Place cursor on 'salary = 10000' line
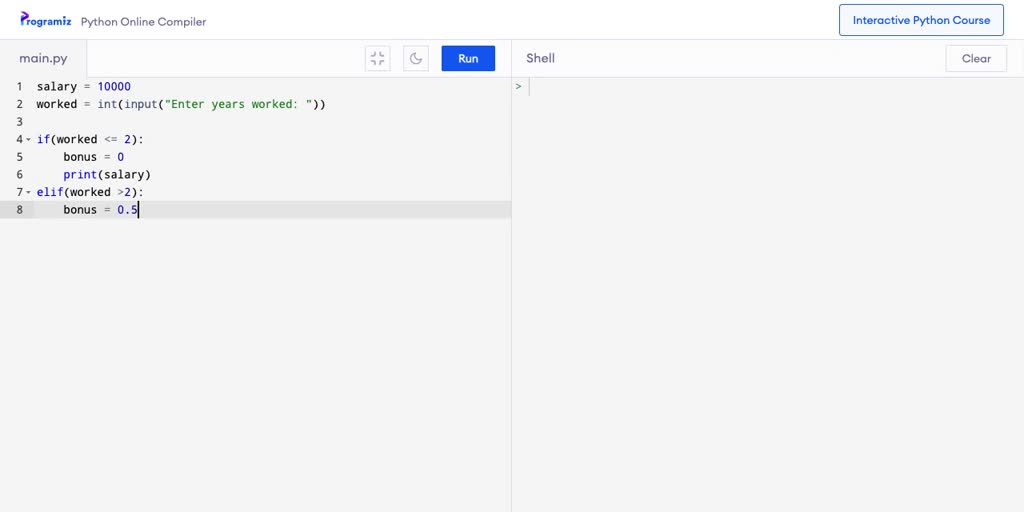The width and height of the screenshot is (1024, 512). tap(84, 86)
